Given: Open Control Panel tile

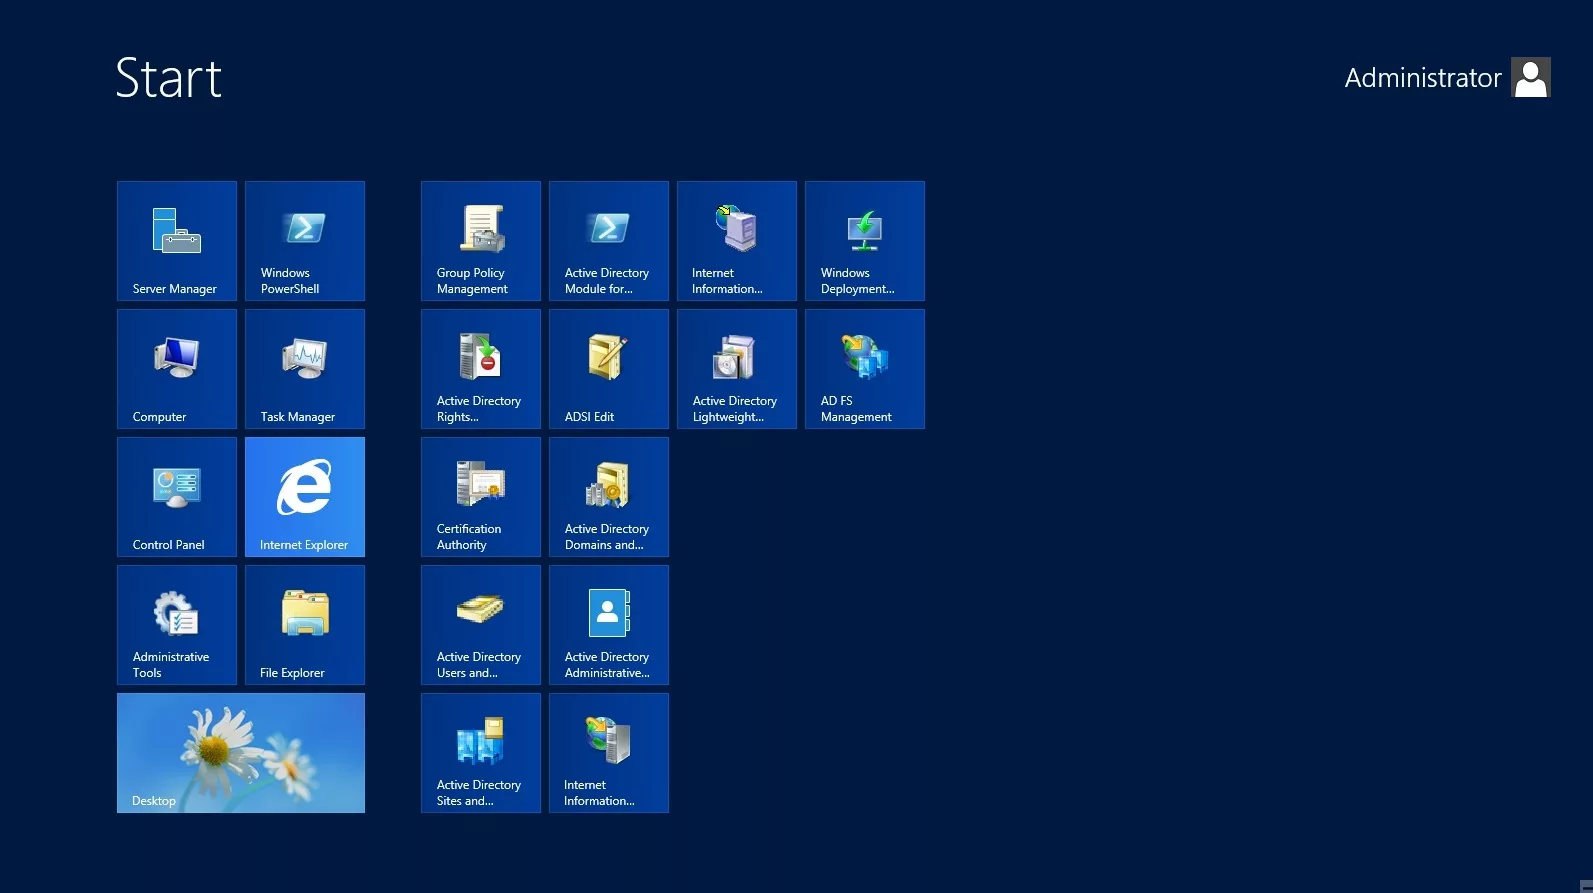Looking at the screenshot, I should (177, 497).
